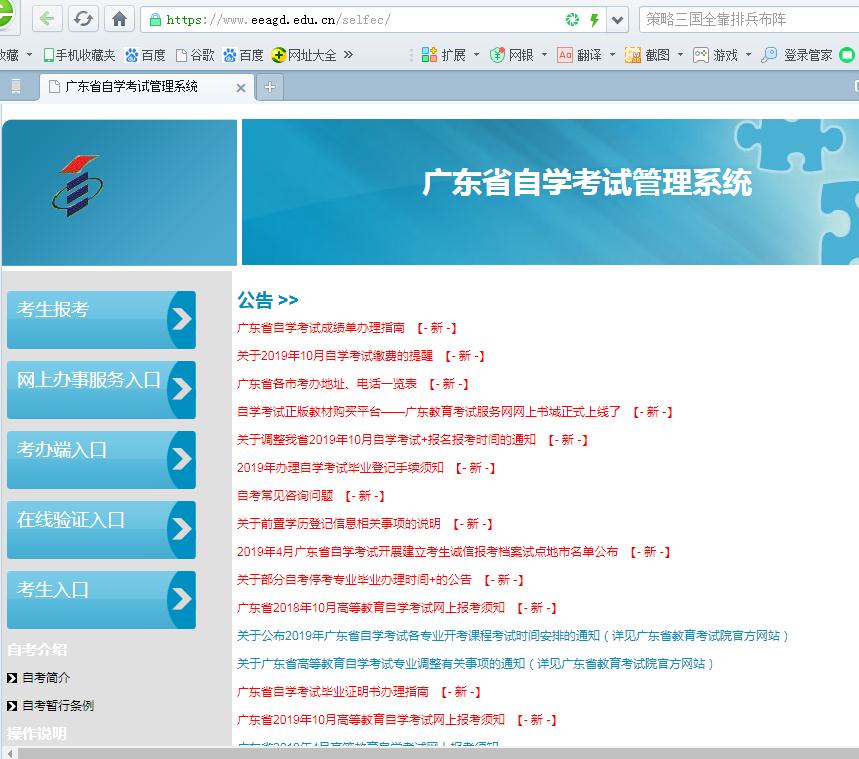Open the address bar history dropdown arrow
The height and width of the screenshot is (759, 859).
pos(617,17)
